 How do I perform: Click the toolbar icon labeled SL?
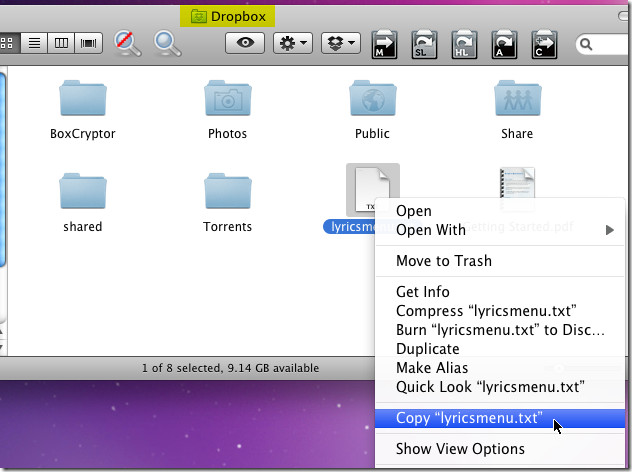click(425, 44)
